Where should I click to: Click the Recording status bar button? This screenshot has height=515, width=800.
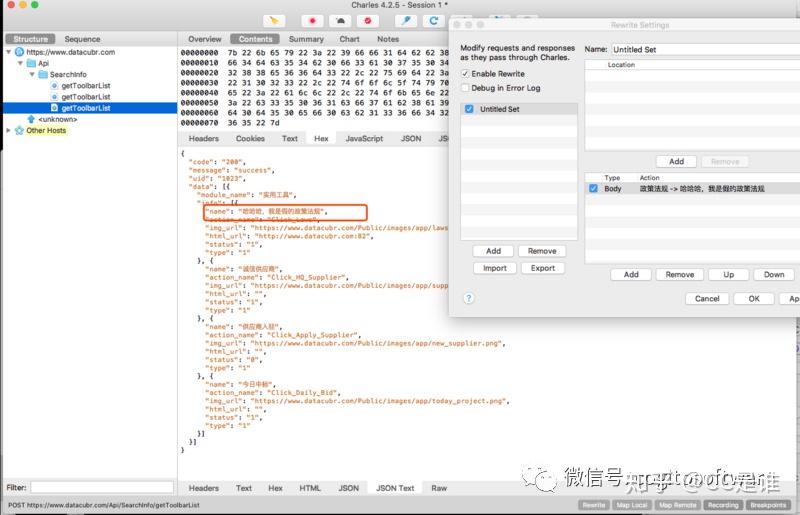723,505
